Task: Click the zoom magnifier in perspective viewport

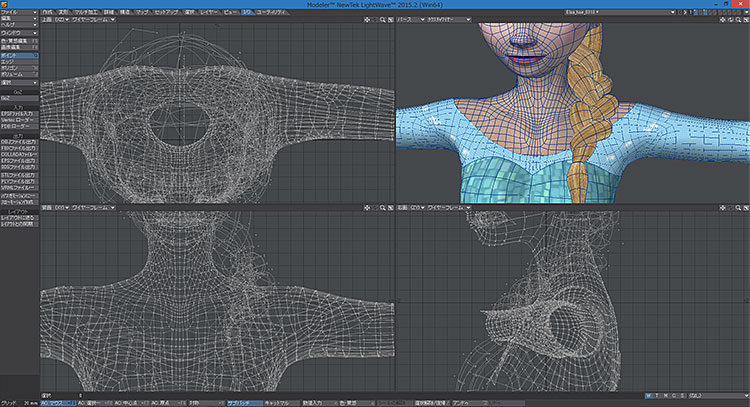Action: (x=738, y=20)
